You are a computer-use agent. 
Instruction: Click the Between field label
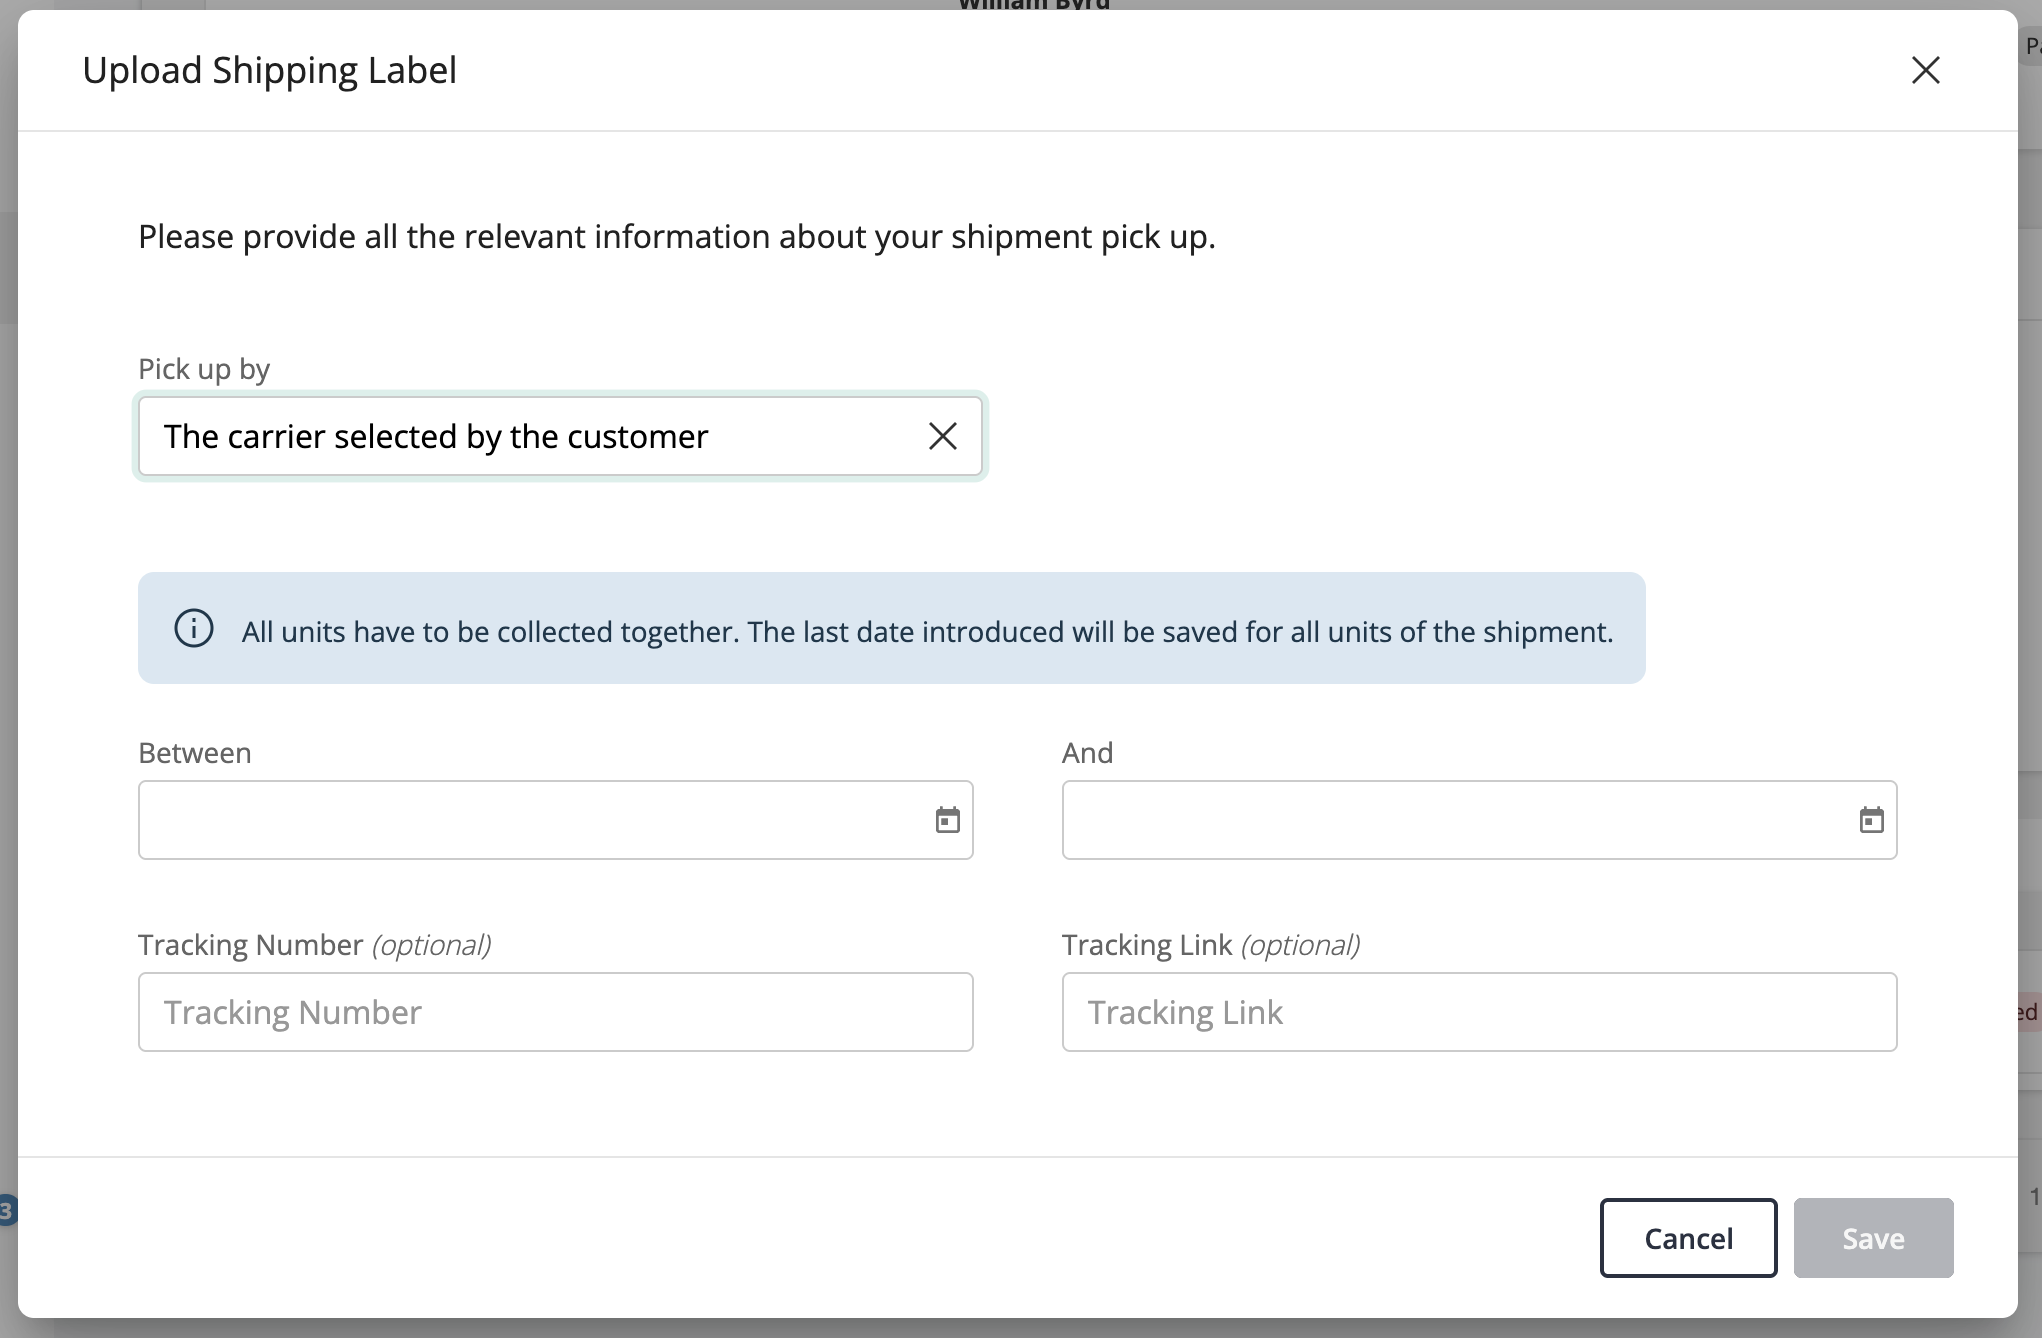pyautogui.click(x=195, y=753)
